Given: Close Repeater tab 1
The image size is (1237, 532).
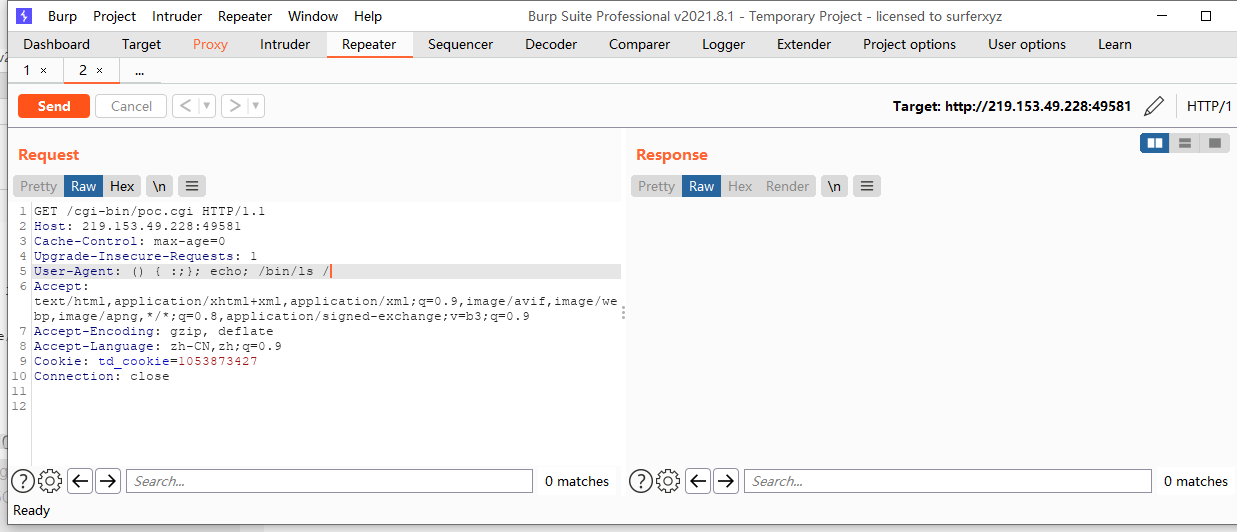Looking at the screenshot, I should 43,71.
